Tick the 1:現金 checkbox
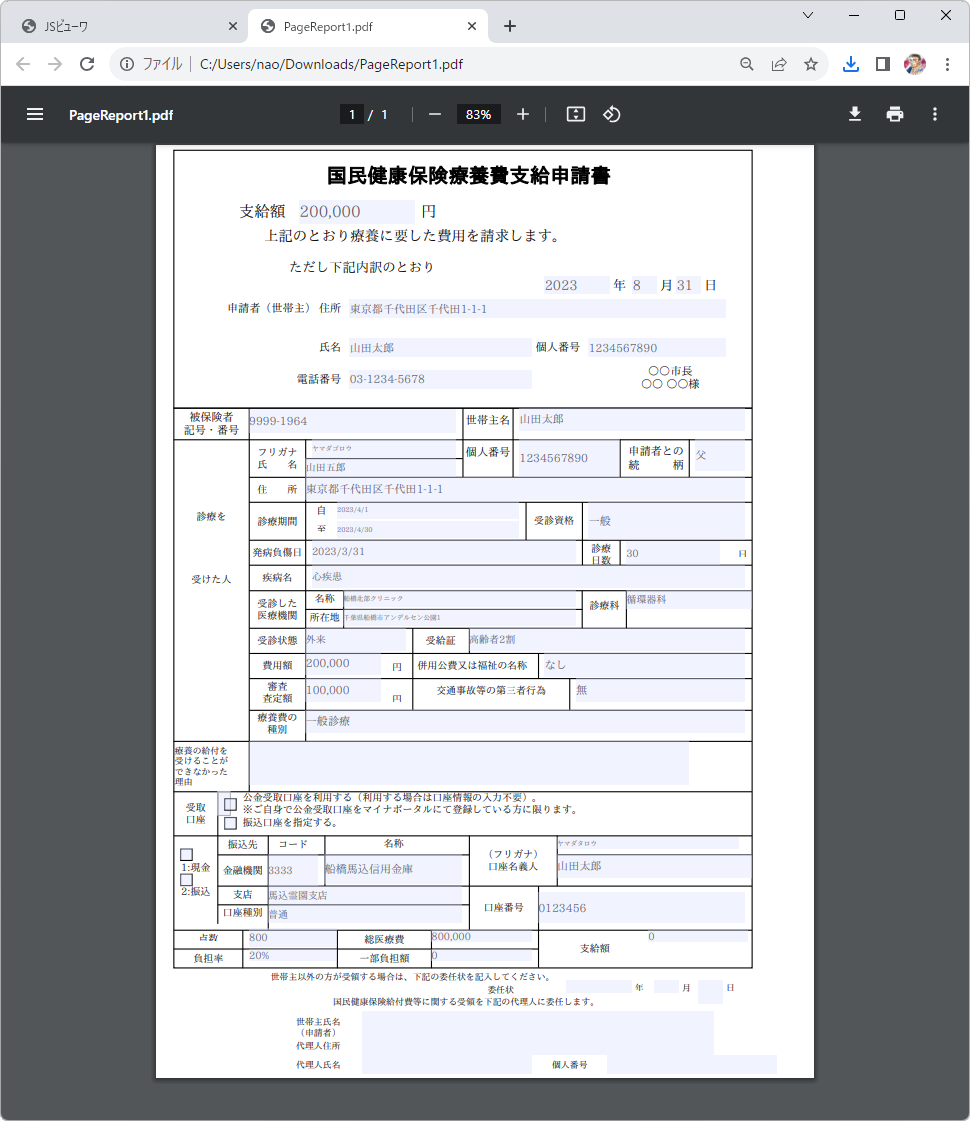 click(x=187, y=854)
